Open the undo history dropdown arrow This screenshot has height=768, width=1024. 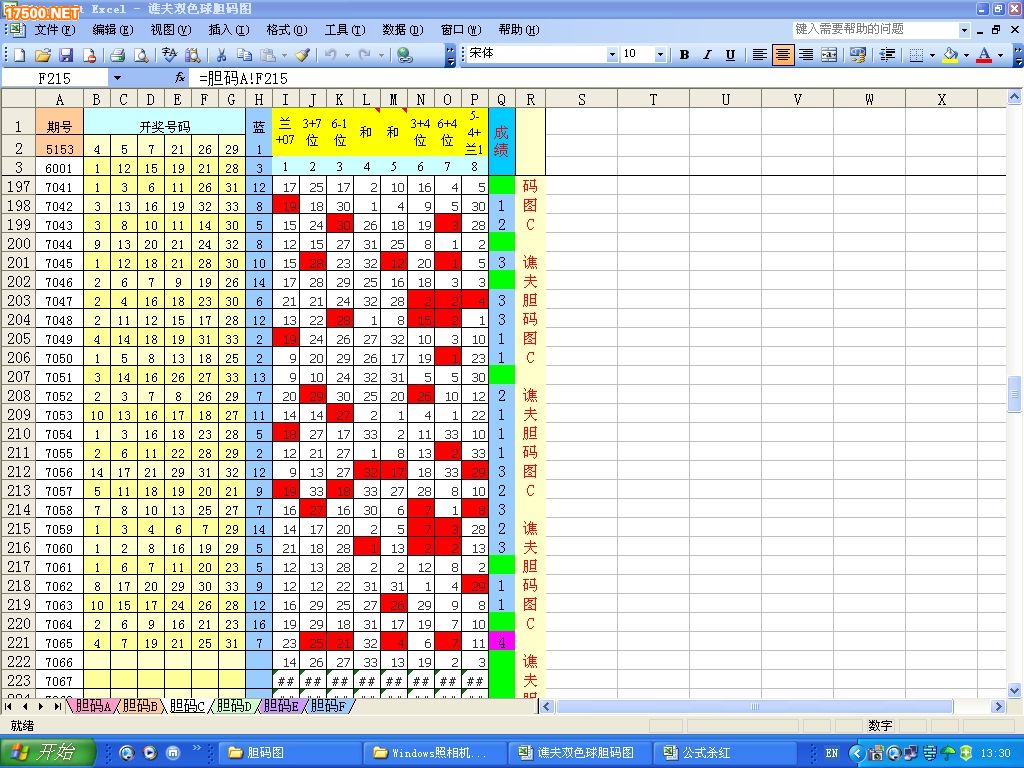(x=347, y=55)
